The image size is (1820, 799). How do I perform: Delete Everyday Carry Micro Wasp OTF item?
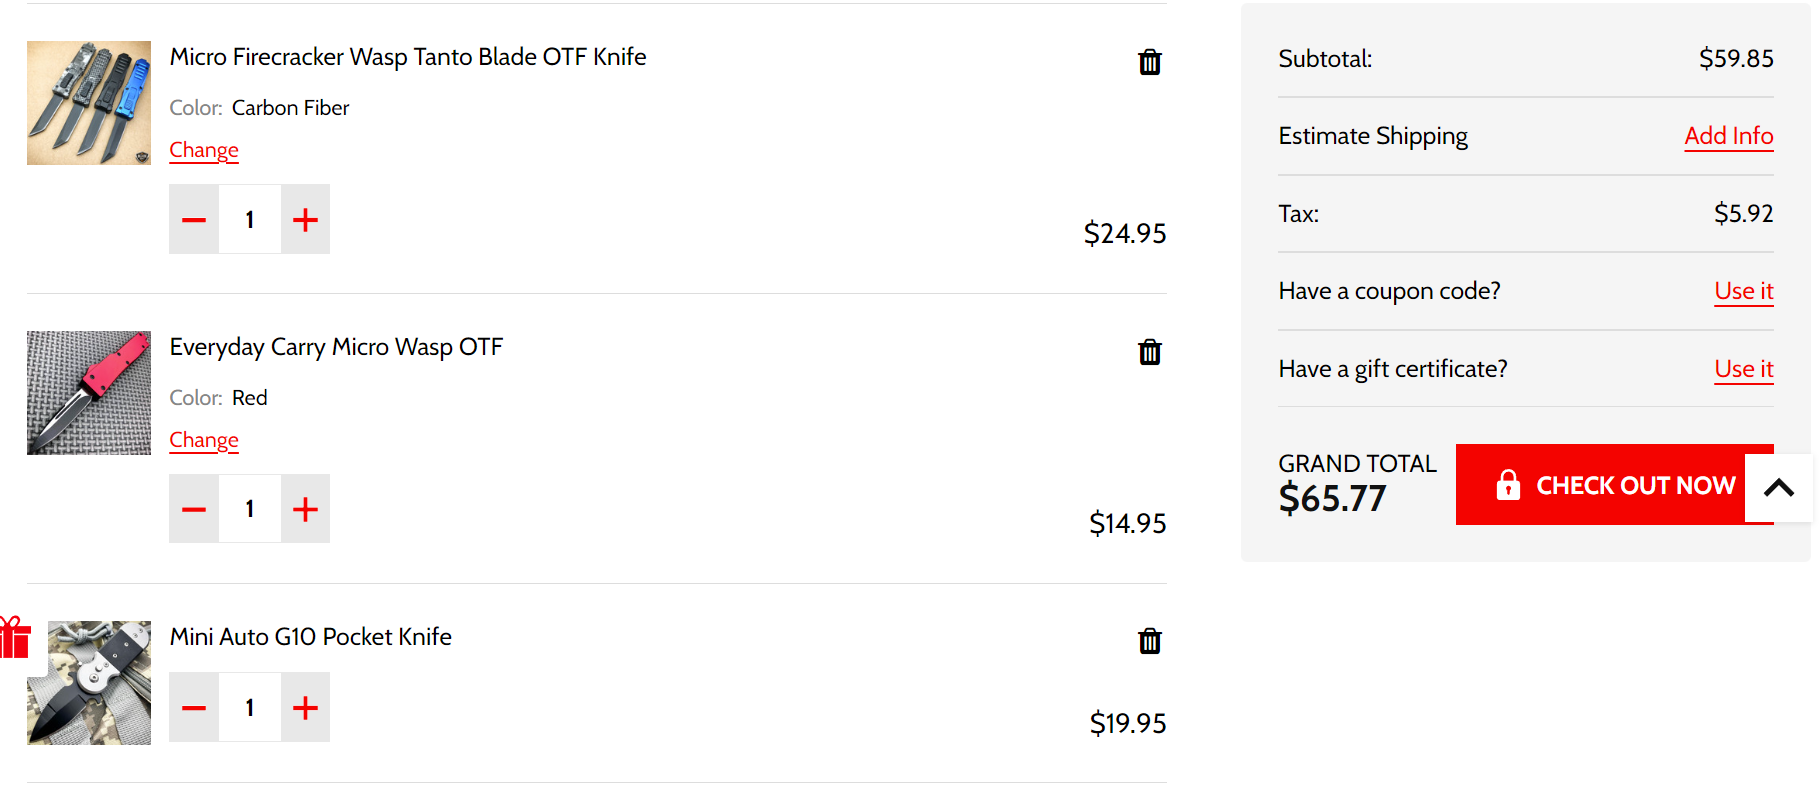(x=1150, y=352)
